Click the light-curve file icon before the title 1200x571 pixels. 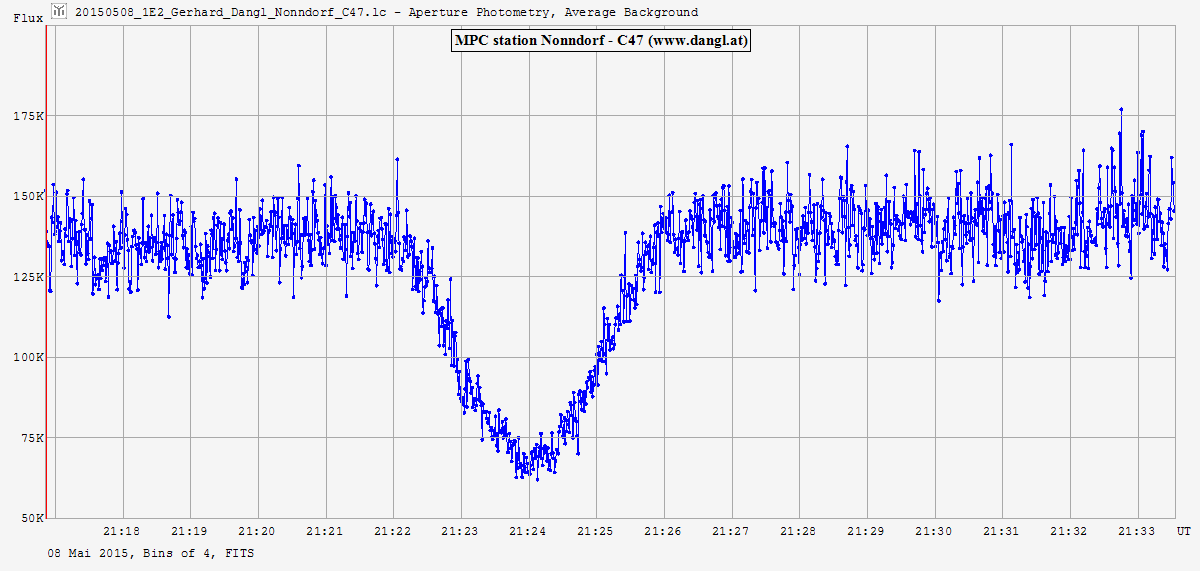59,11
